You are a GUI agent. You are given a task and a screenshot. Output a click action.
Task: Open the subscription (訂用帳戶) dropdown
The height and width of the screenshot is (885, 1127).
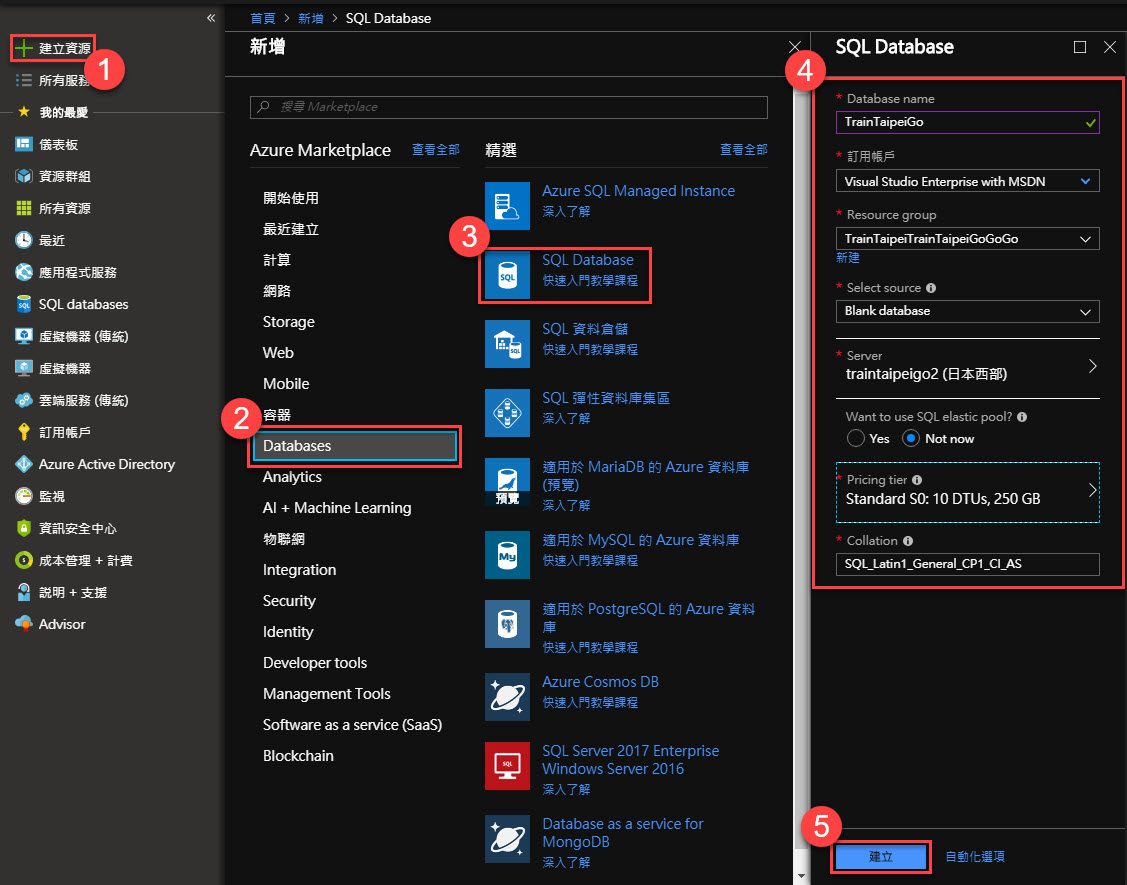click(x=967, y=181)
